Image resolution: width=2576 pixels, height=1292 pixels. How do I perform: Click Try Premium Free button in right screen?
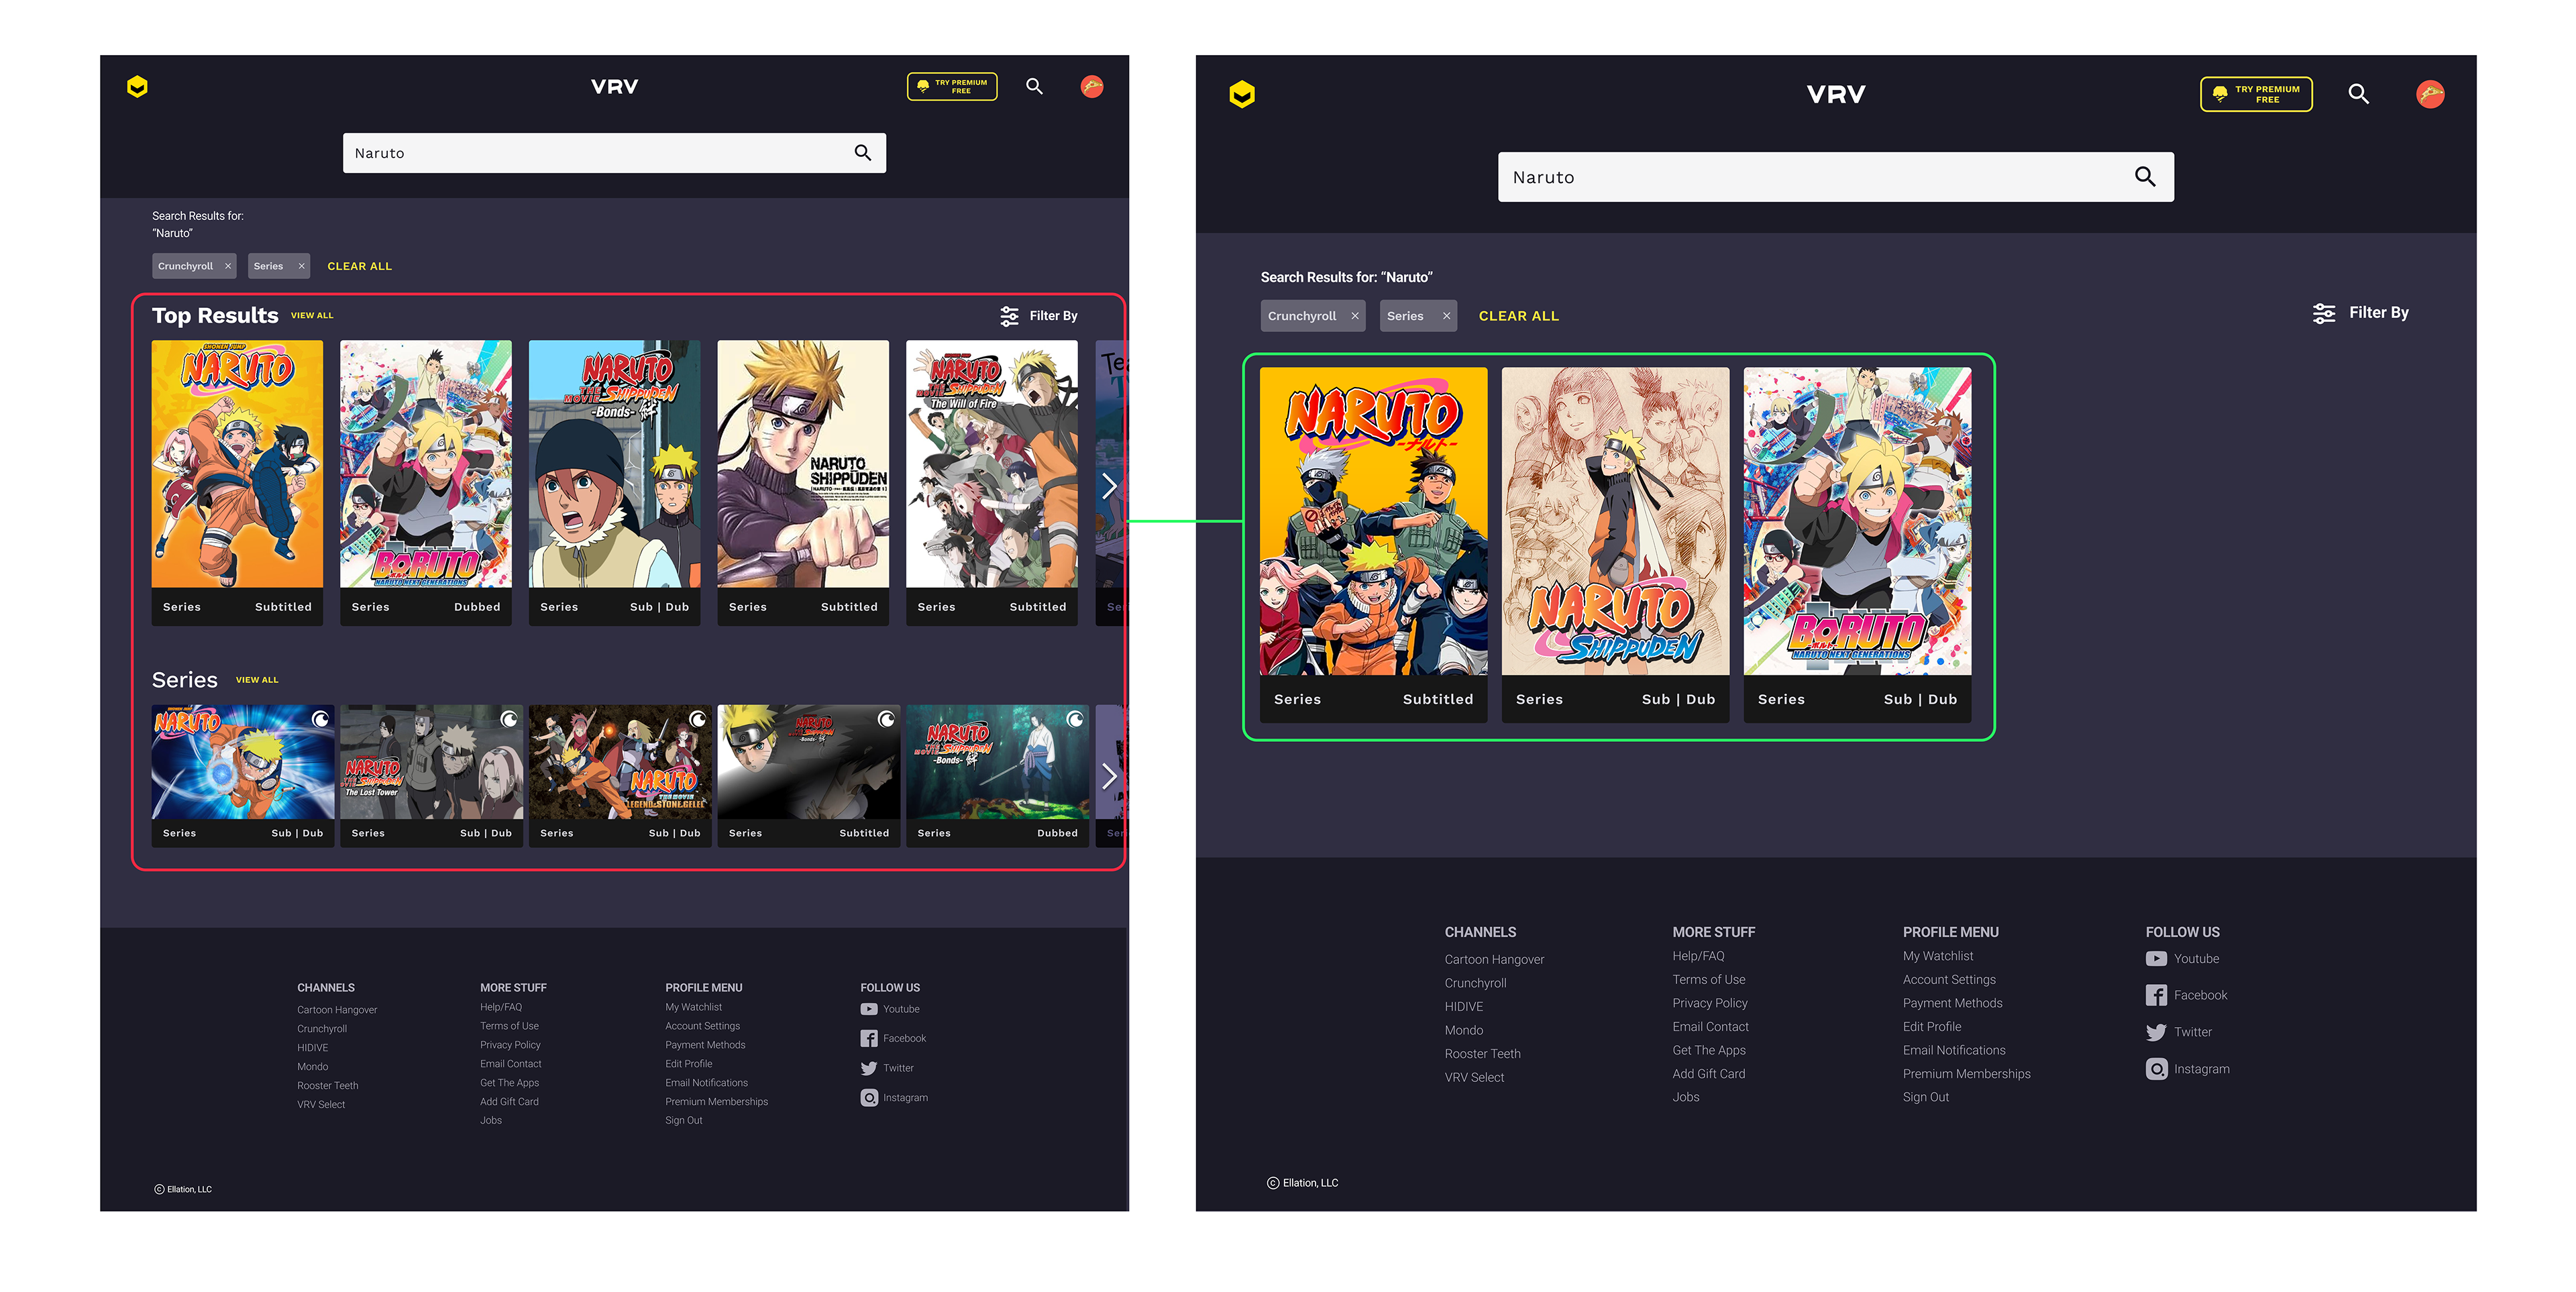click(x=2256, y=94)
